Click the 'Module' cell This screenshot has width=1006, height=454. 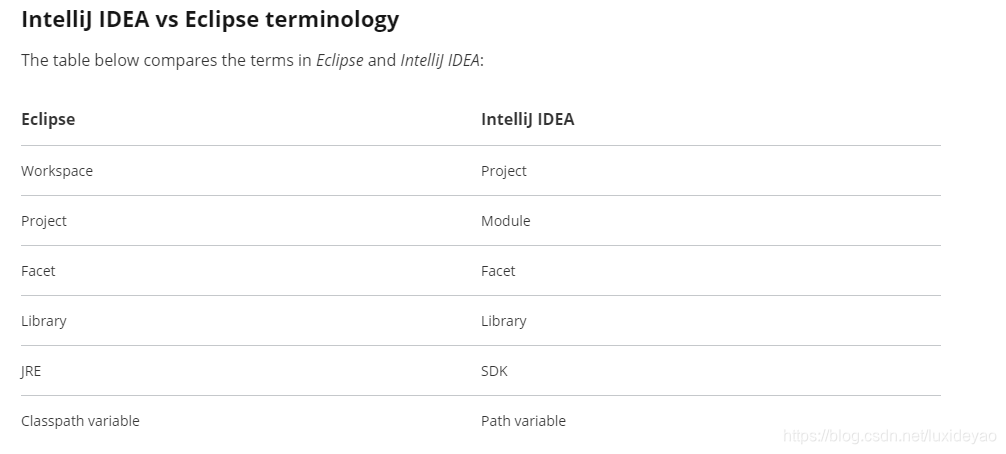505,221
